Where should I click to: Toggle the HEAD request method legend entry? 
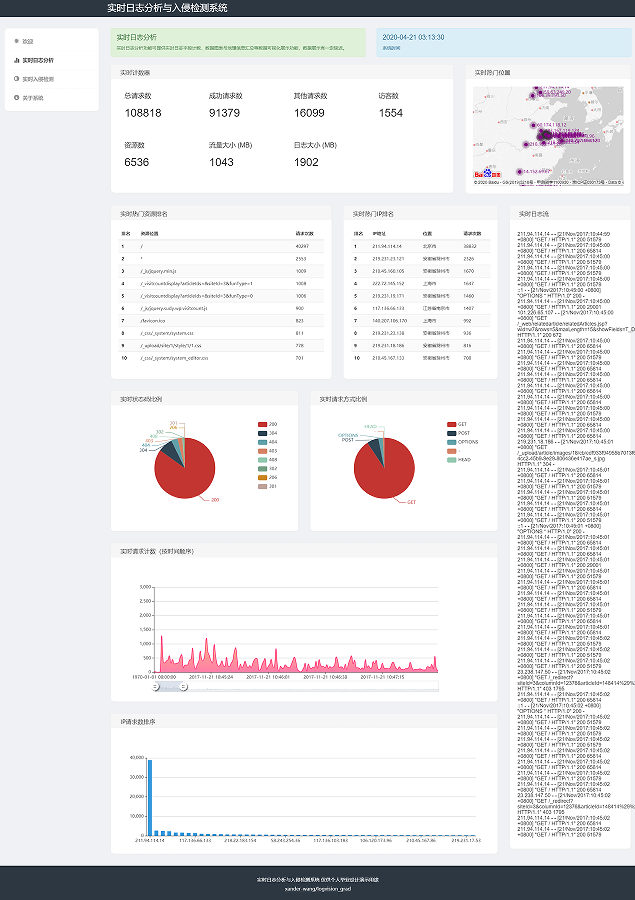[459, 460]
